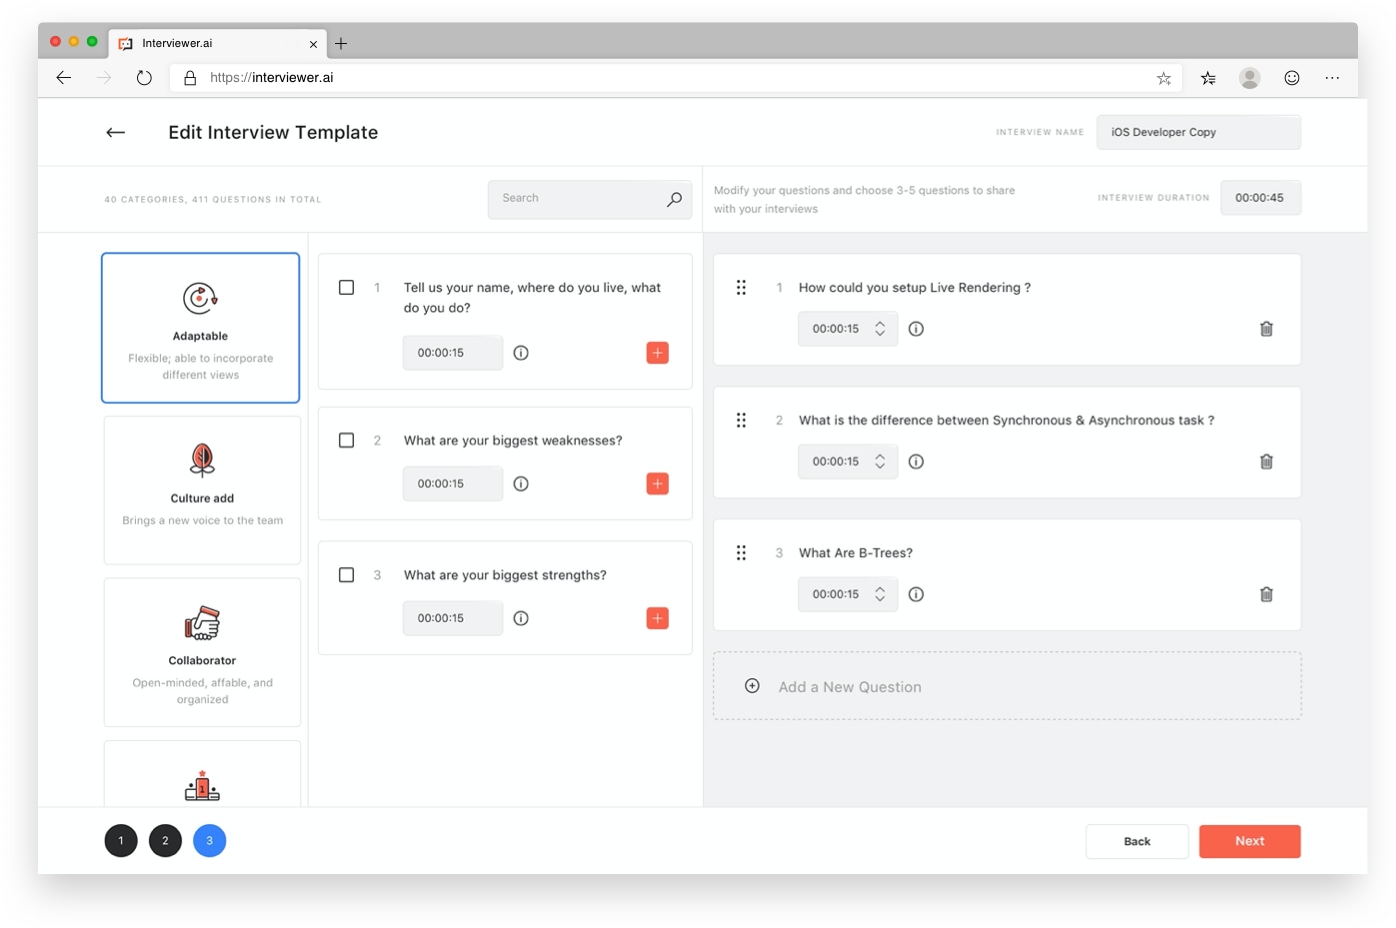This screenshot has width=1396, height=928.
Task: Check the 'Tell us your name' question
Action: 347,288
